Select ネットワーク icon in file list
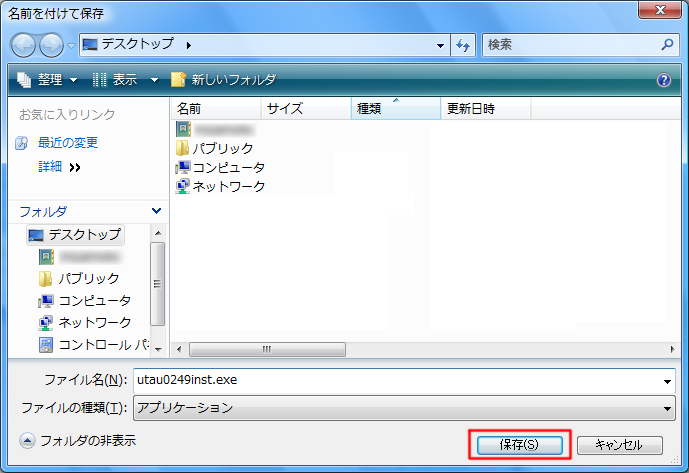689x473 pixels. pos(182,186)
